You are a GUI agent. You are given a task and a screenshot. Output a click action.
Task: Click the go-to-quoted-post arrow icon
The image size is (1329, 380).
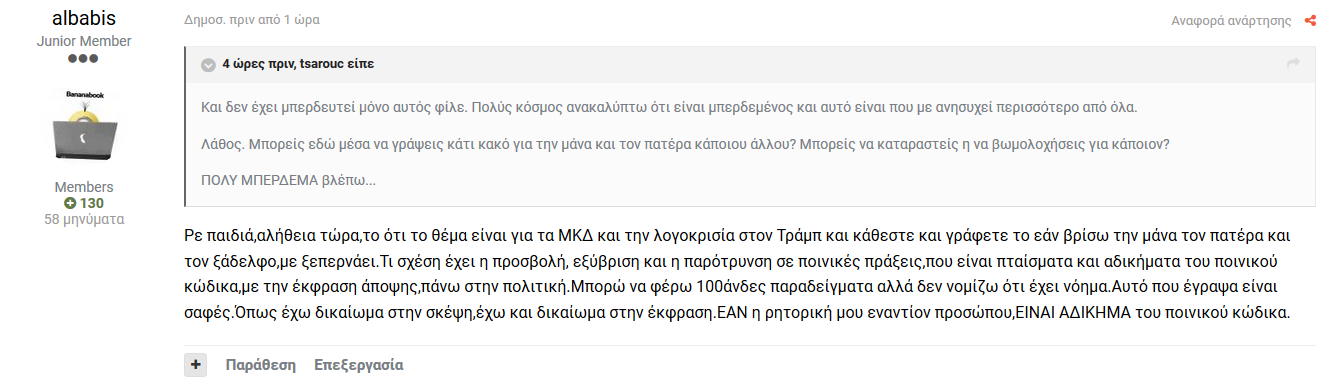click(1293, 64)
